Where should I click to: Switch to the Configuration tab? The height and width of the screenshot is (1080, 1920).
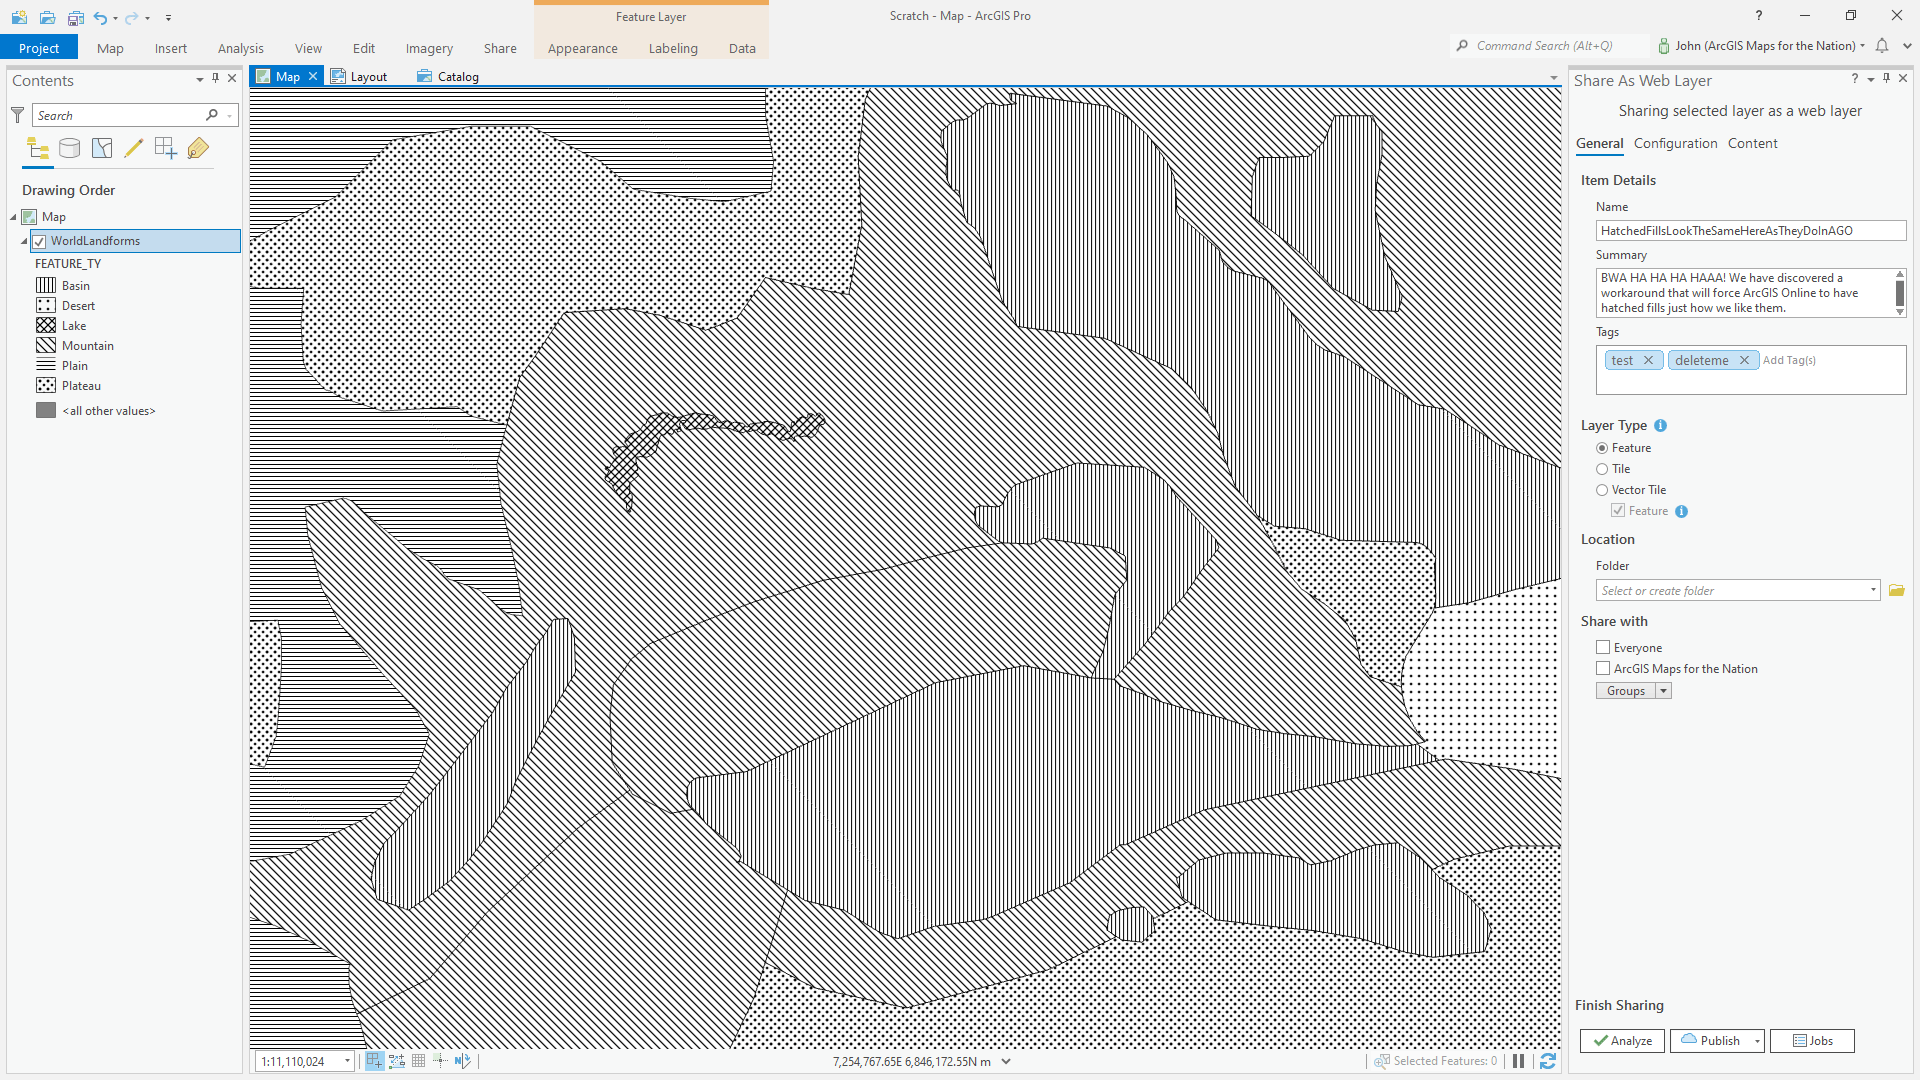pyautogui.click(x=1675, y=143)
